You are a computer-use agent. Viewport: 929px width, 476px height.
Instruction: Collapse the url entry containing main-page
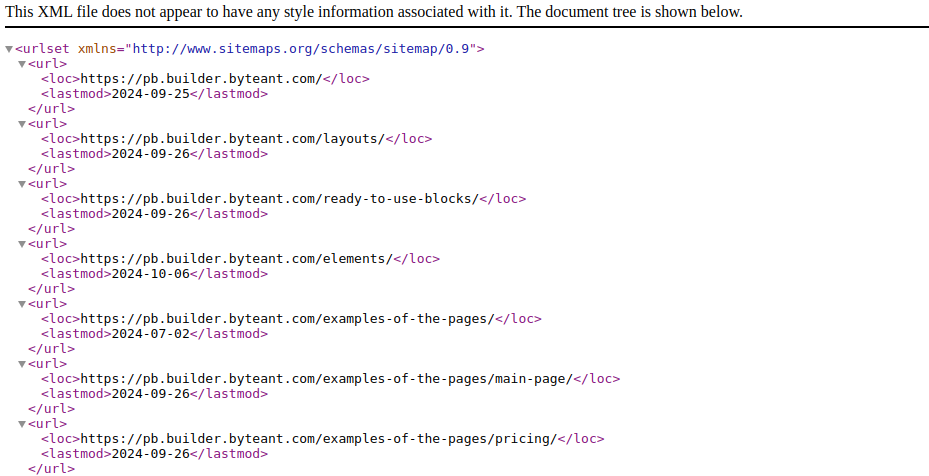point(22,364)
